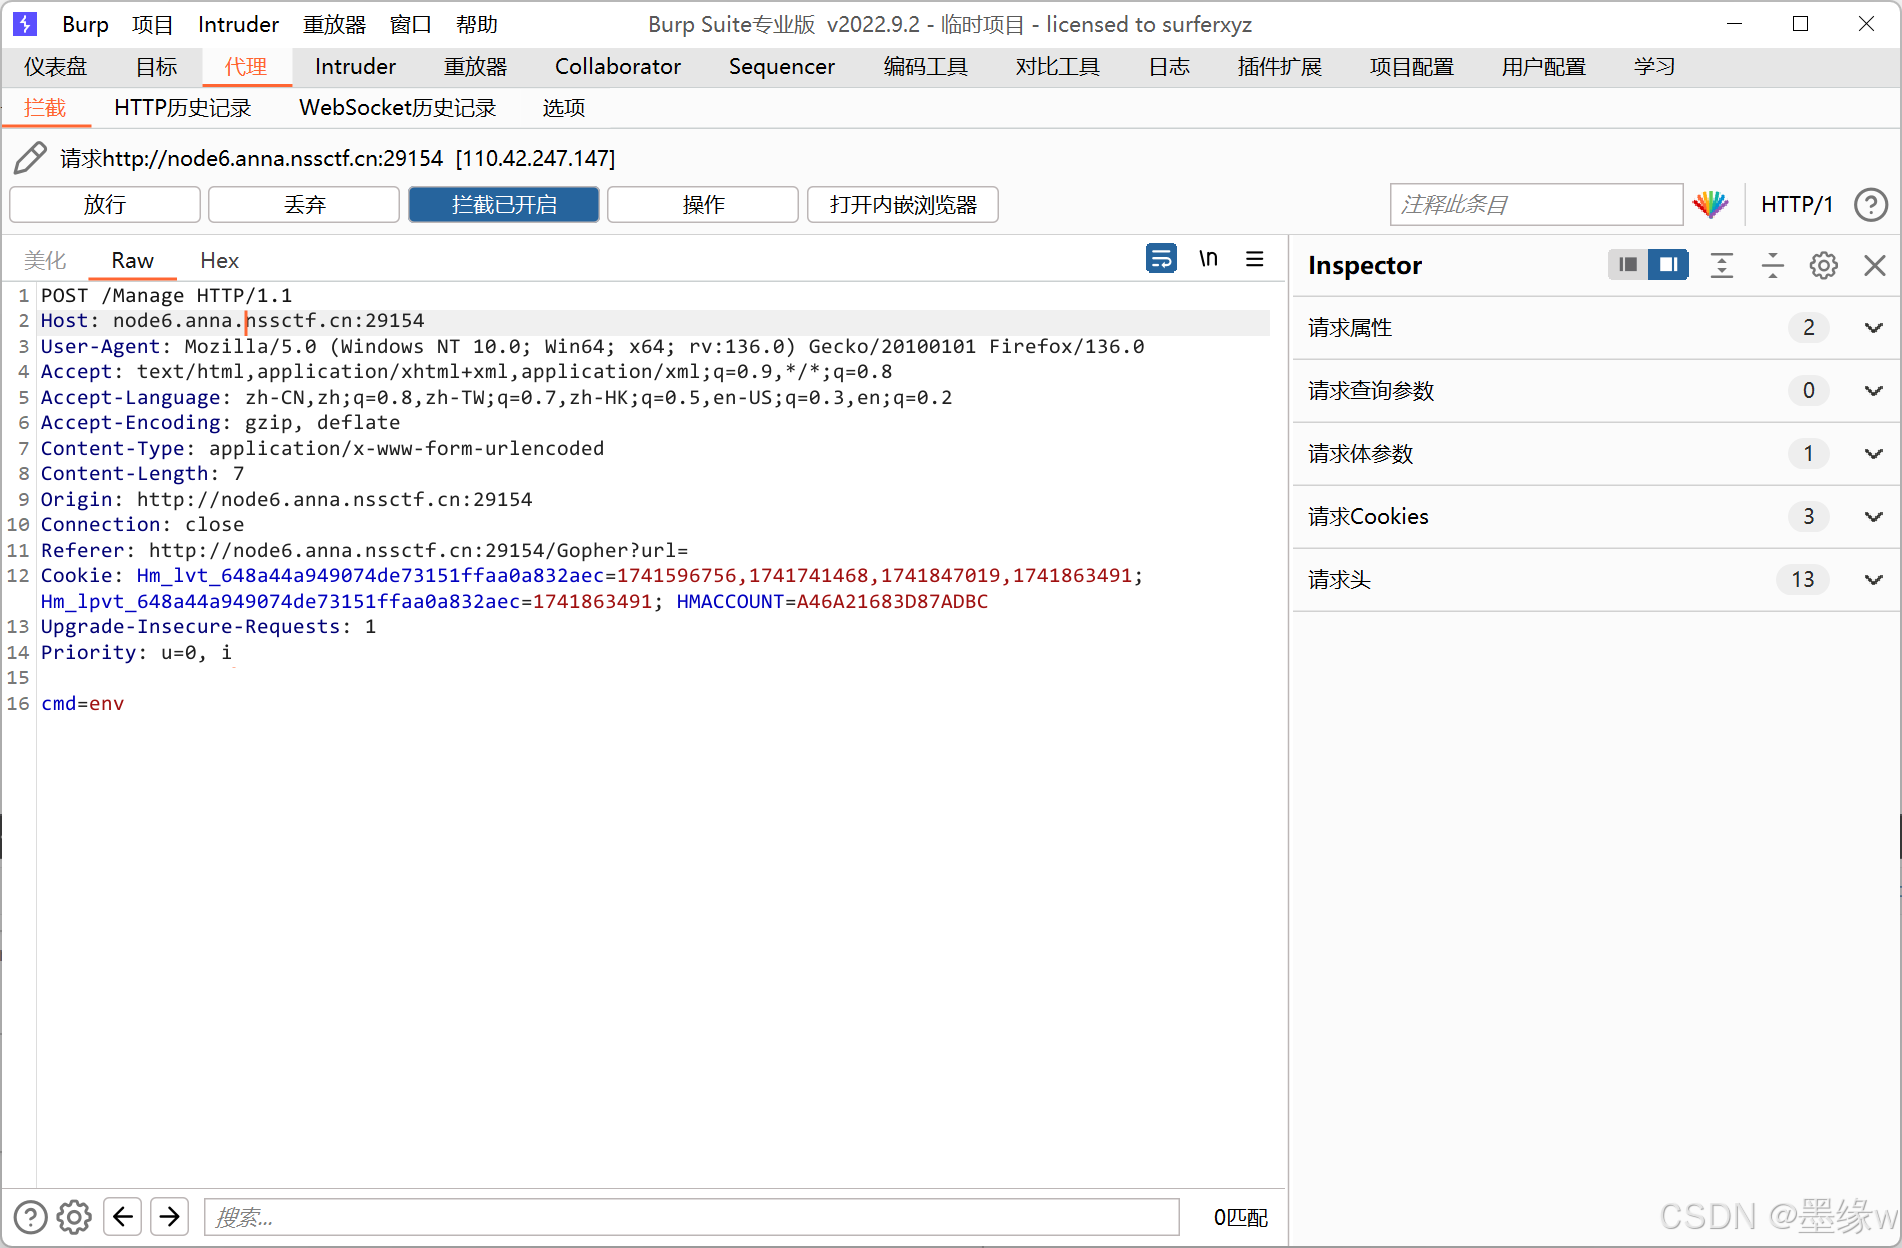Click the bottom-left help icon

coord(30,1217)
